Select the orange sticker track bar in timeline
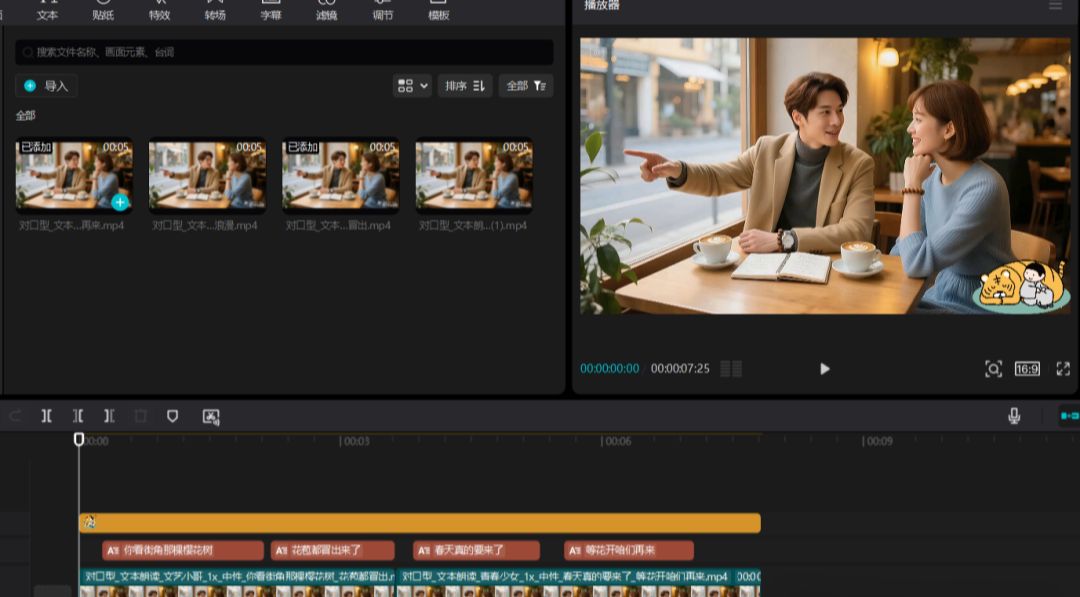Image resolution: width=1080 pixels, height=597 pixels. [420, 523]
